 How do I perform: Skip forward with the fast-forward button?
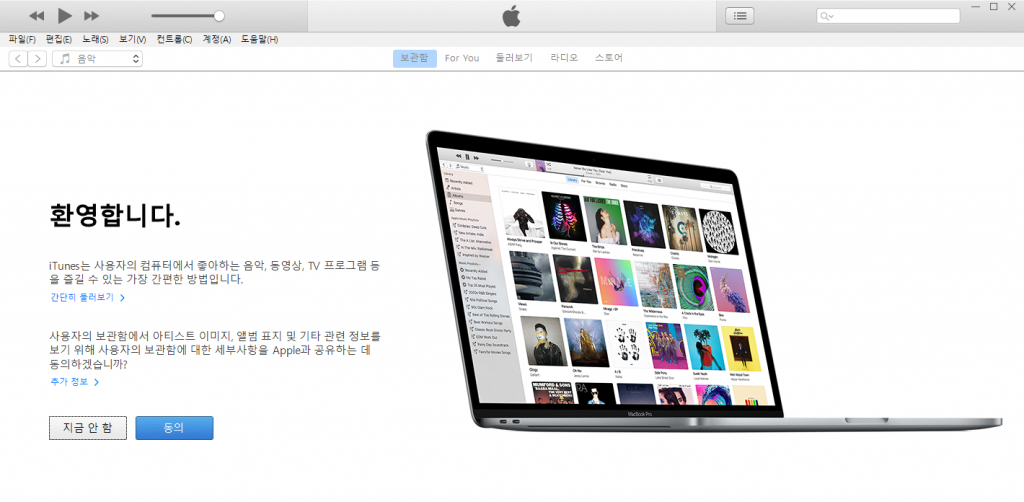92,16
